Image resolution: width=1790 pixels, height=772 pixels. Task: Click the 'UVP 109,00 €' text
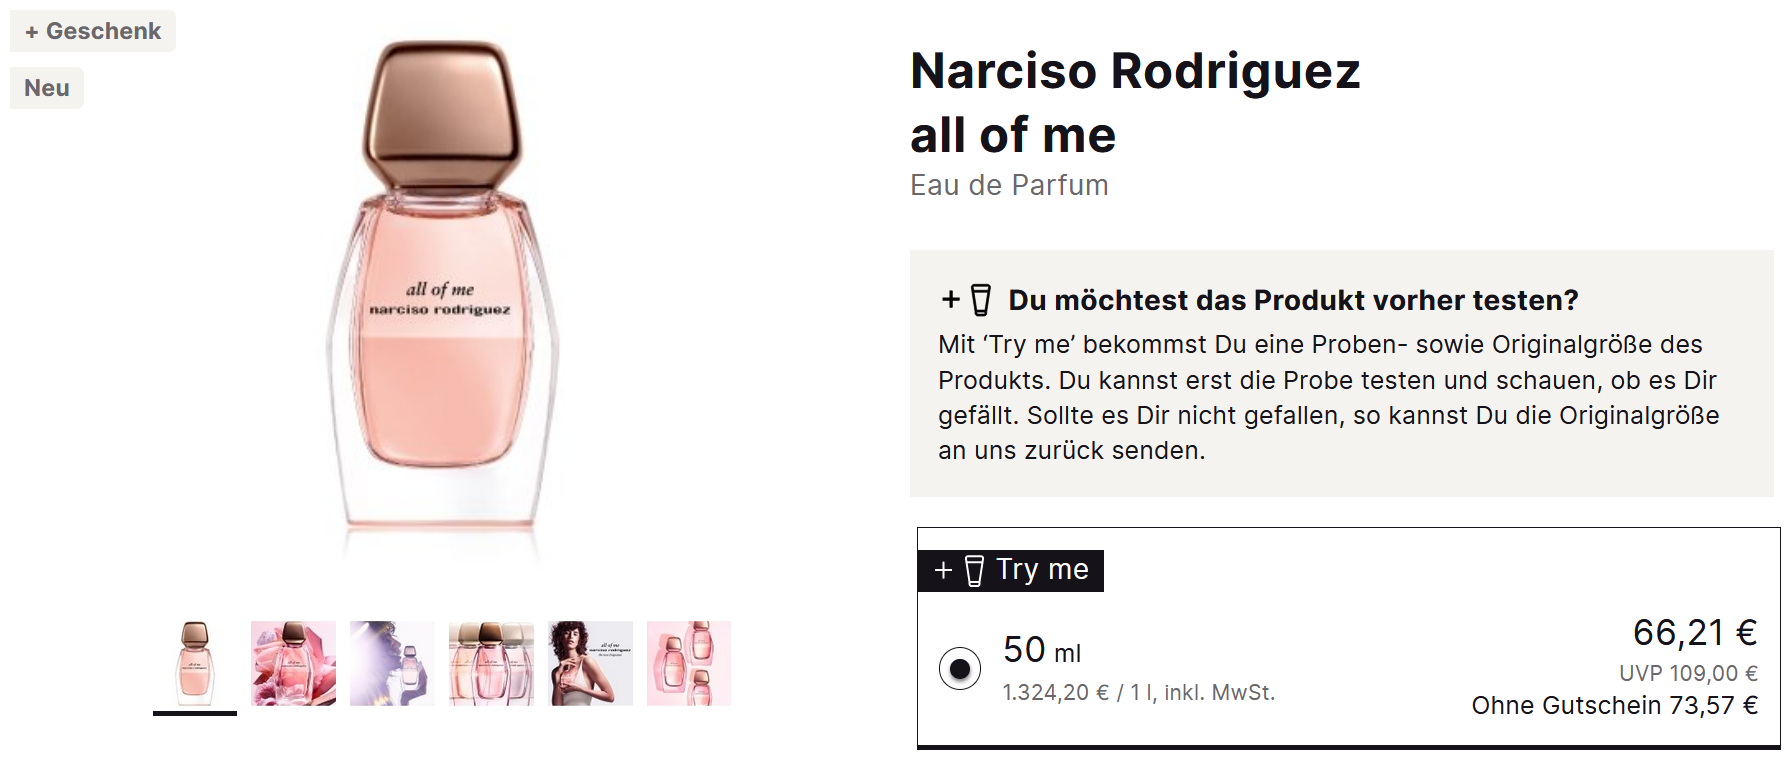tap(1688, 674)
